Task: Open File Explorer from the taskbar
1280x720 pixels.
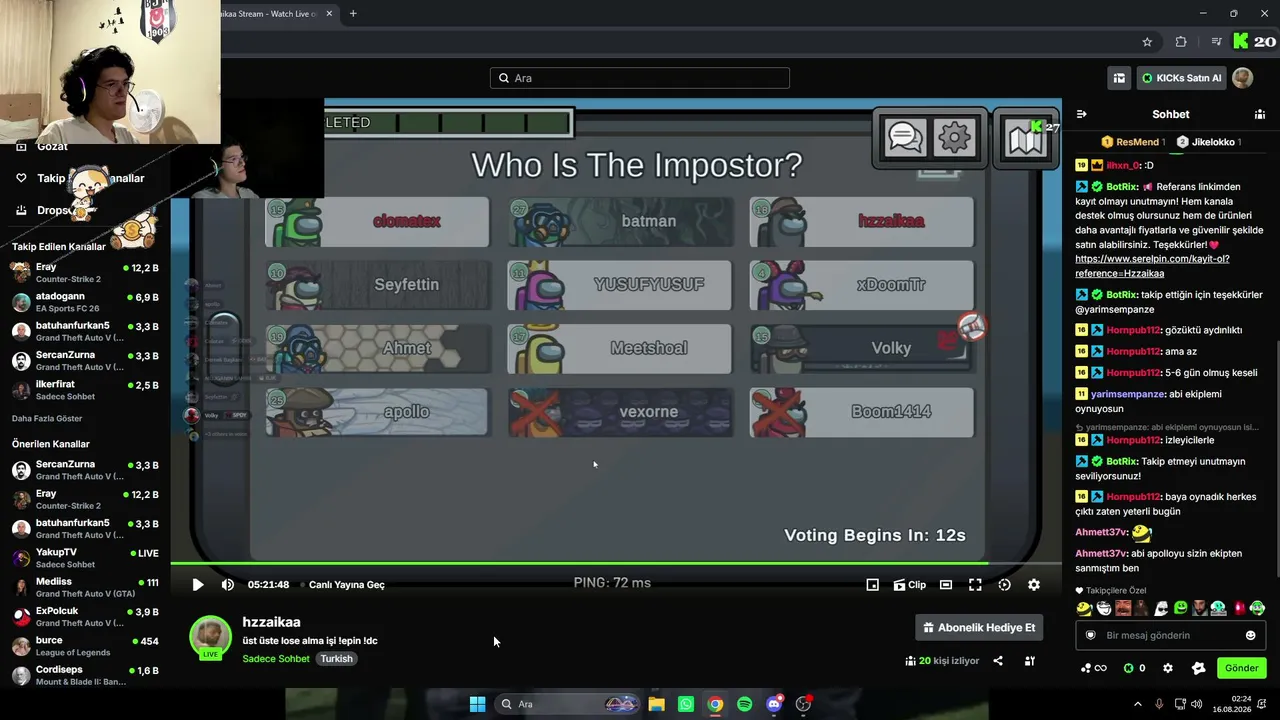Action: click(x=656, y=704)
